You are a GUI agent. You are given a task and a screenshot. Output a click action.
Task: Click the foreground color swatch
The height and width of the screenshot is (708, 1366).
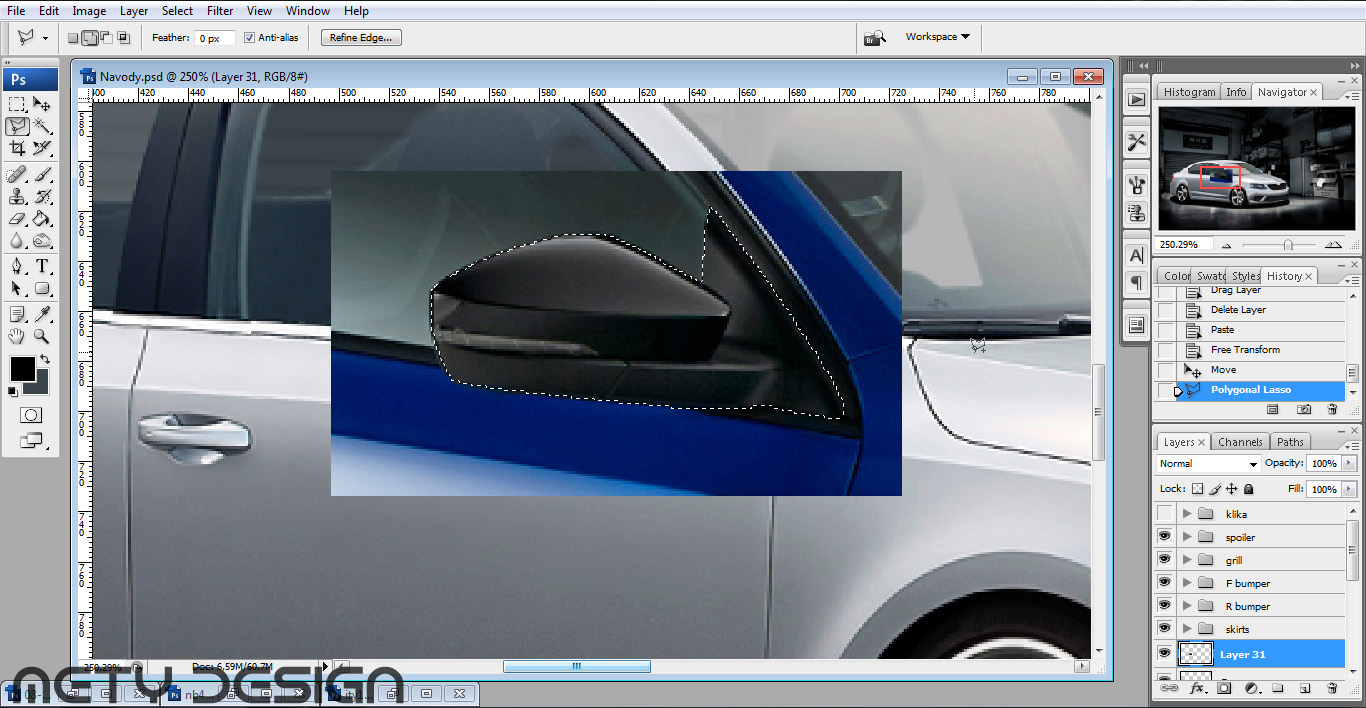click(22, 369)
